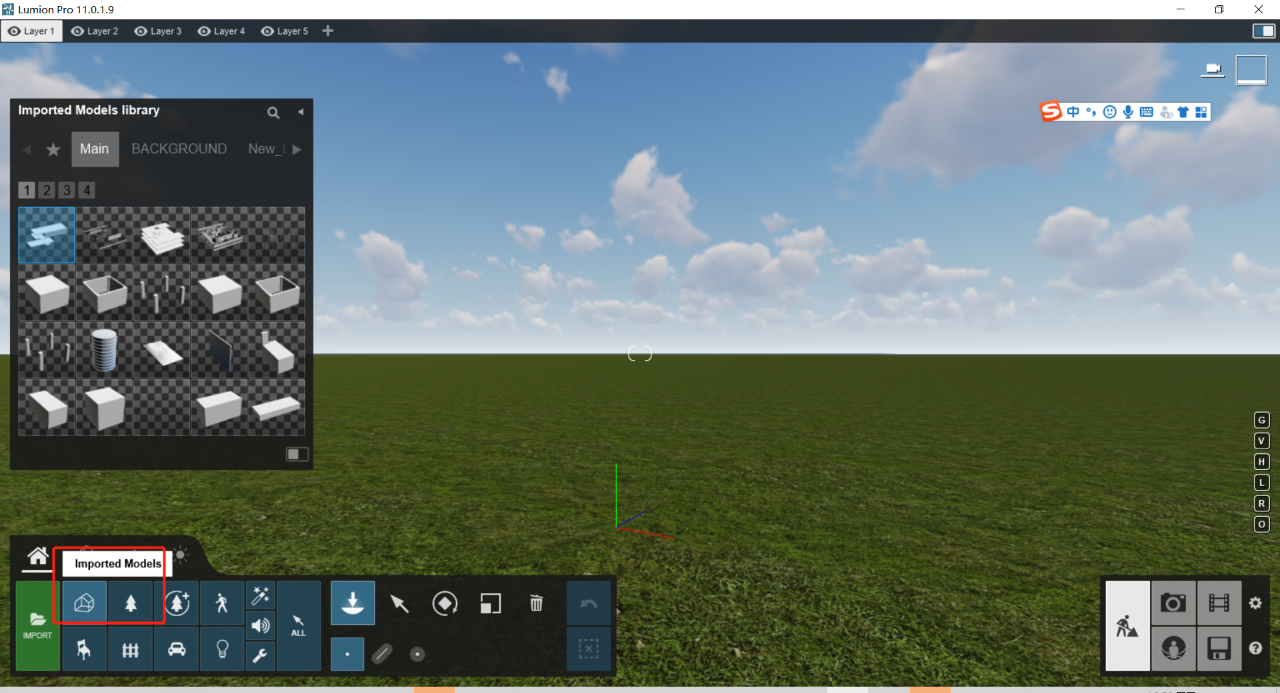Open the Lights bulb category

(x=222, y=649)
